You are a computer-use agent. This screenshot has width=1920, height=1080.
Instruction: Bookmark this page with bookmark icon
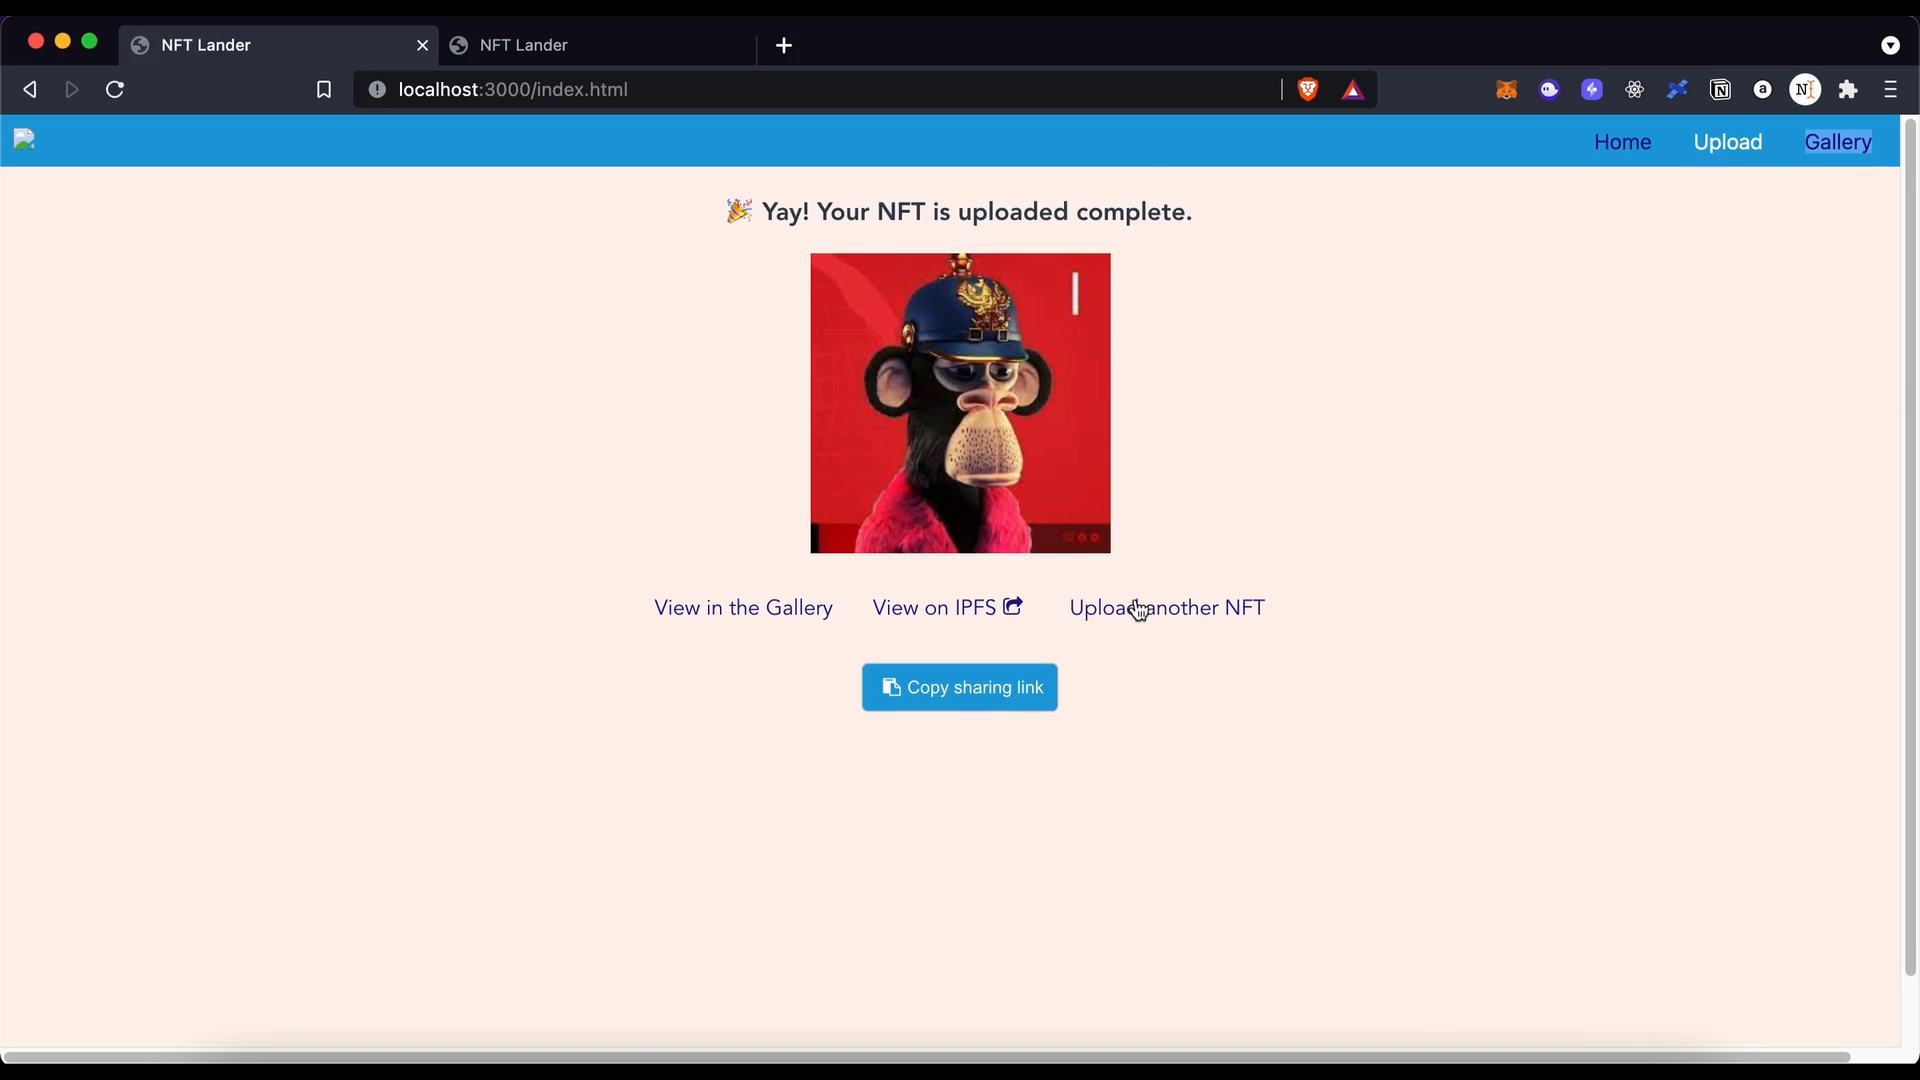(324, 90)
